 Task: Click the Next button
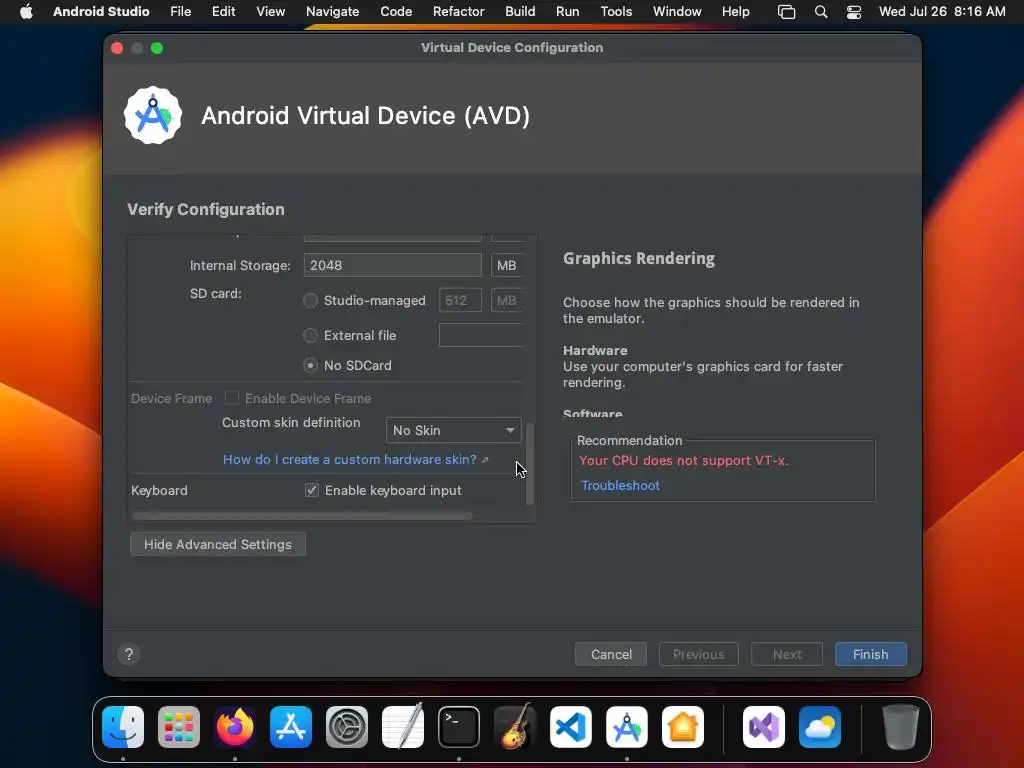point(787,654)
